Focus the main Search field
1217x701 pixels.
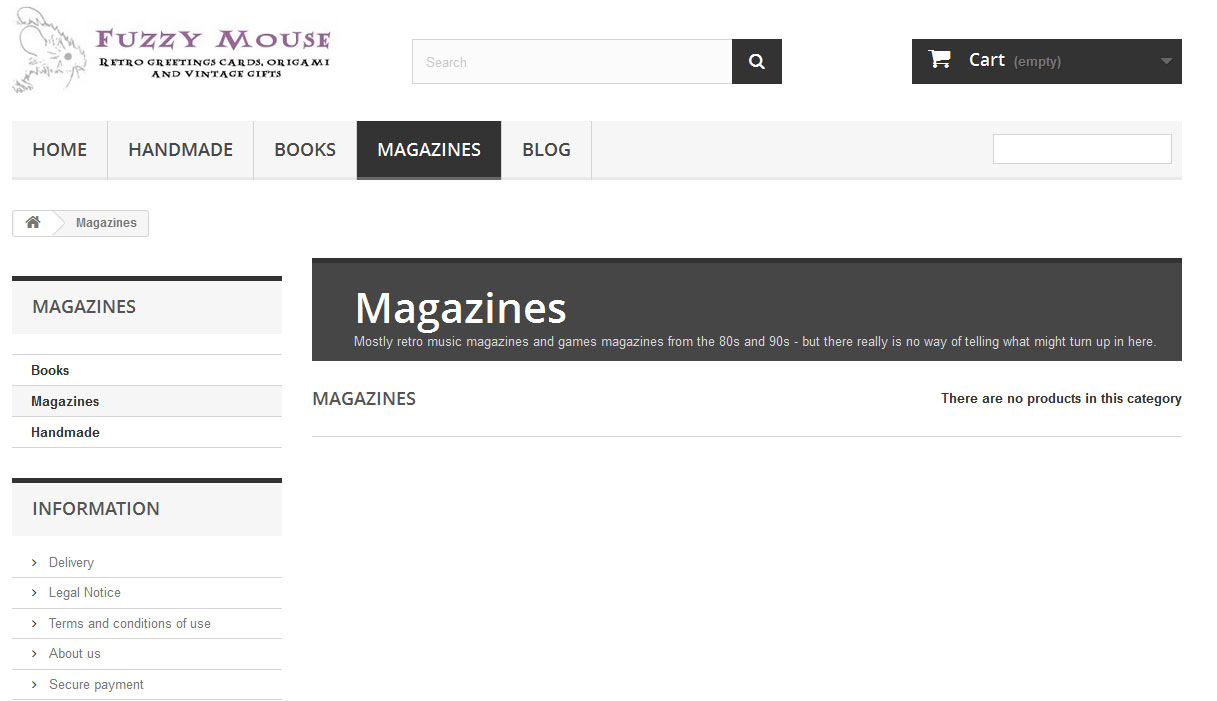point(572,61)
